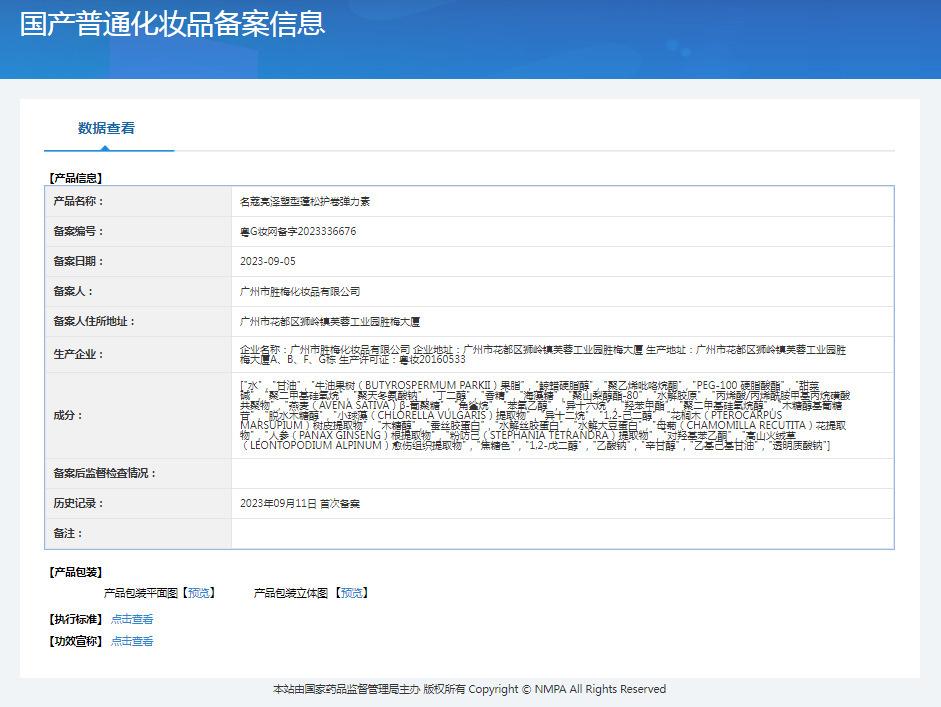Click the NMPA copyright footer text

(x=469, y=689)
